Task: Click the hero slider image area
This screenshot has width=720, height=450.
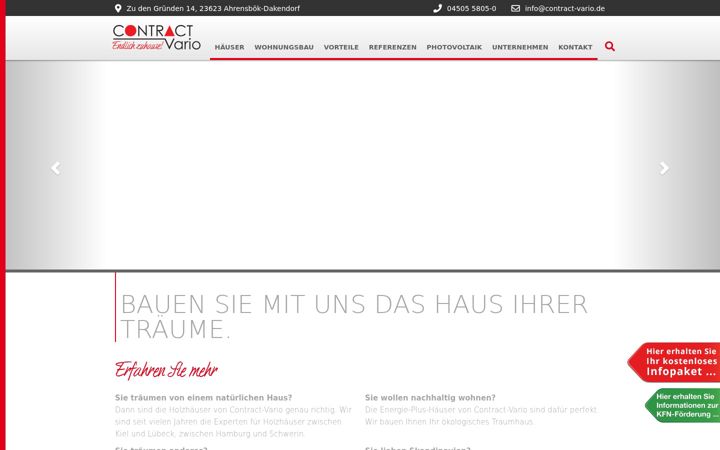Action: pyautogui.click(x=363, y=165)
